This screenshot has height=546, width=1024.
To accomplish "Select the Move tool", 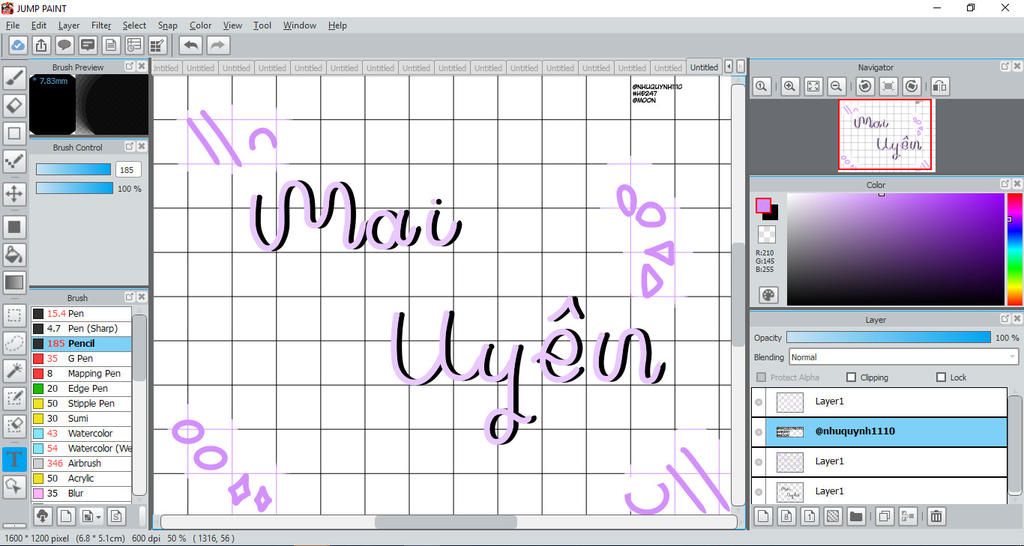I will [14, 194].
